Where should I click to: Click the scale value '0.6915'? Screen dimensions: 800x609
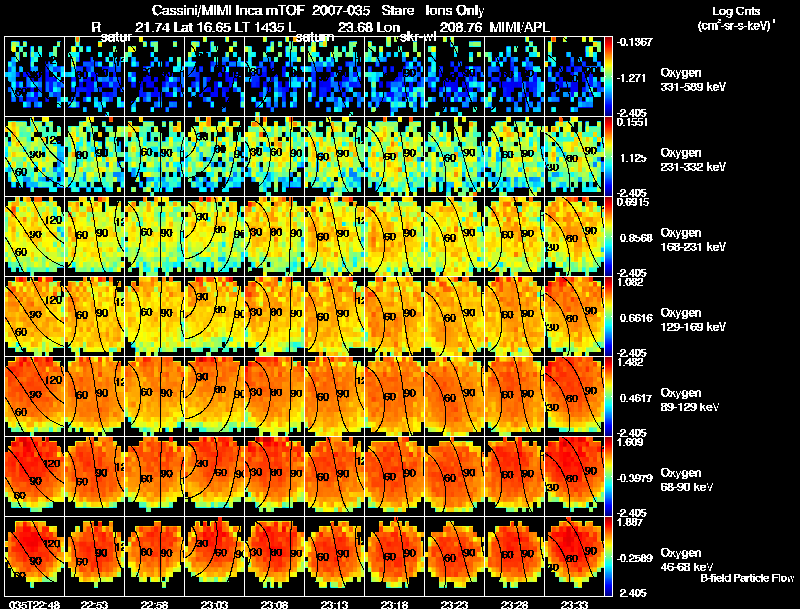coord(633,202)
